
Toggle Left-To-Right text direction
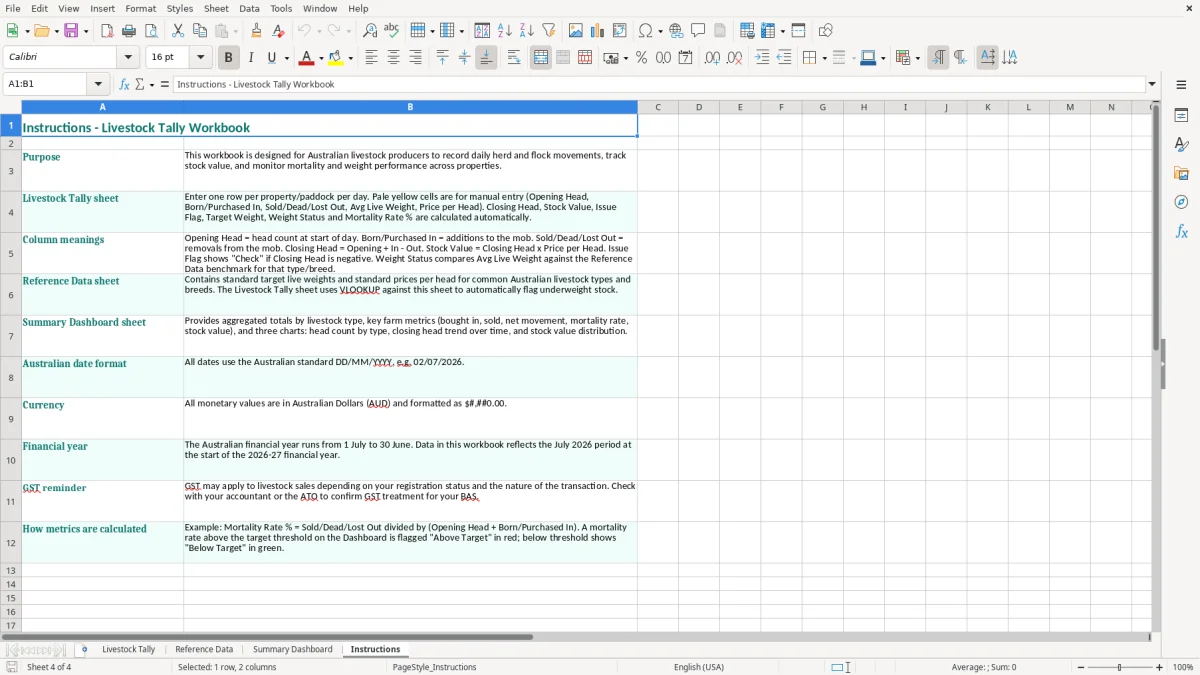938,58
